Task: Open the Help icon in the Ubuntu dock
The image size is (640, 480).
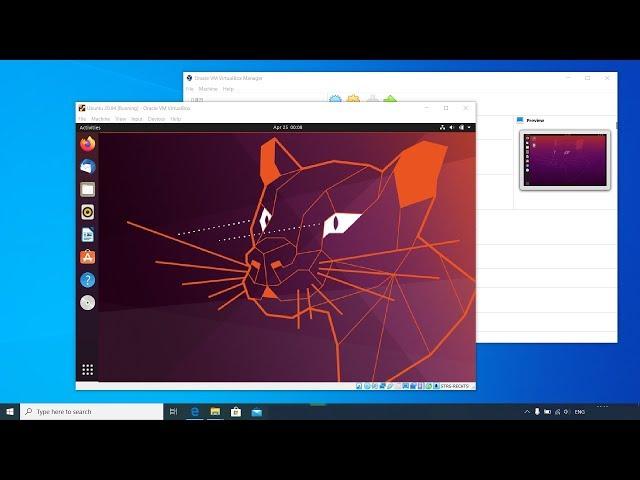Action: click(87, 280)
